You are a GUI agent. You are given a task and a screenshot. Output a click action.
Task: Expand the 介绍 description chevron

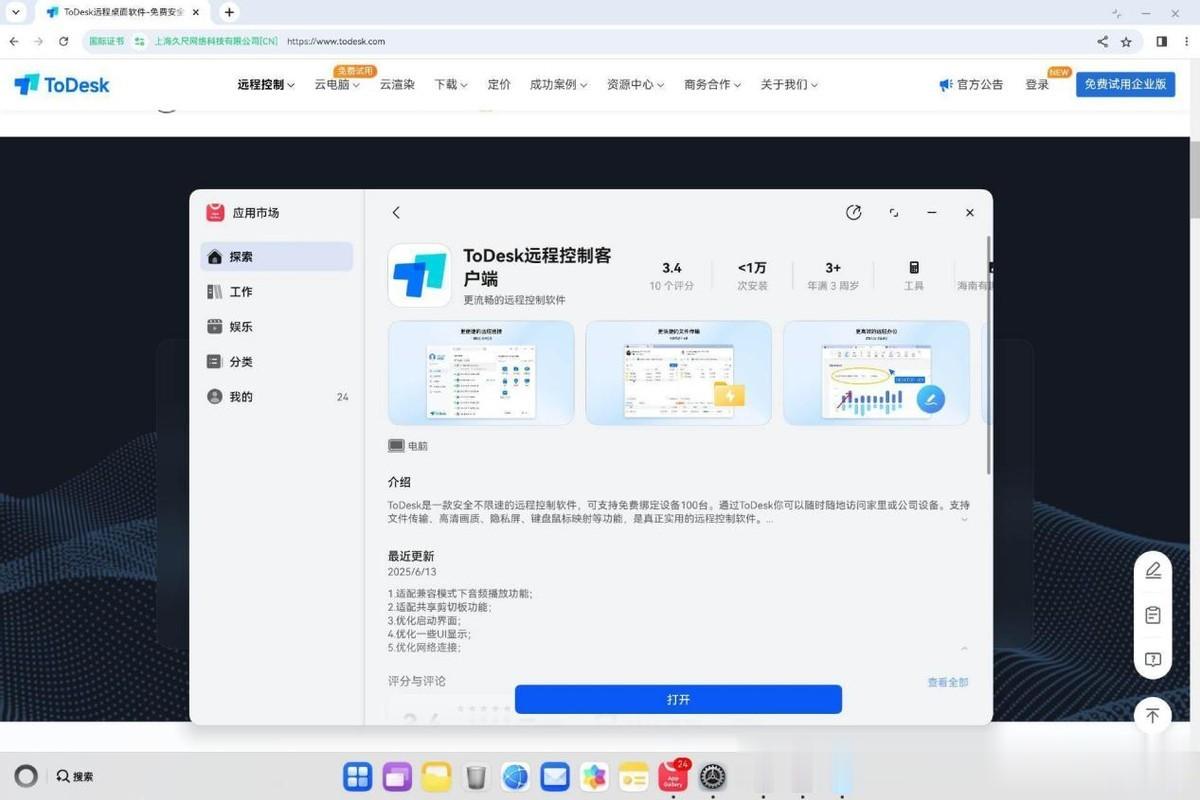coord(964,519)
